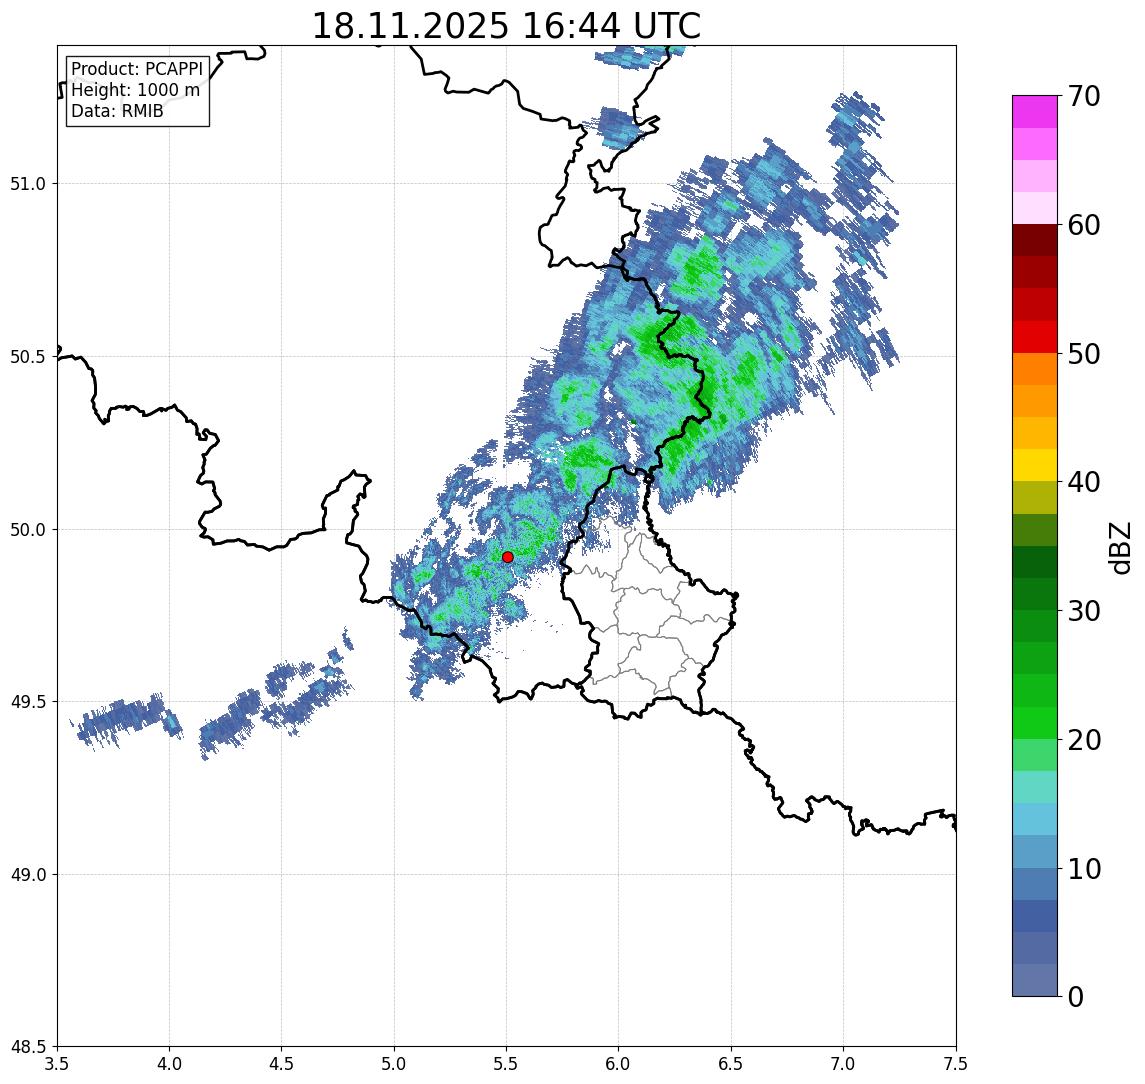This screenshot has height=1084, width=1145.
Task: Click the 'Data: RMIB' label
Action: pyautogui.click(x=117, y=111)
